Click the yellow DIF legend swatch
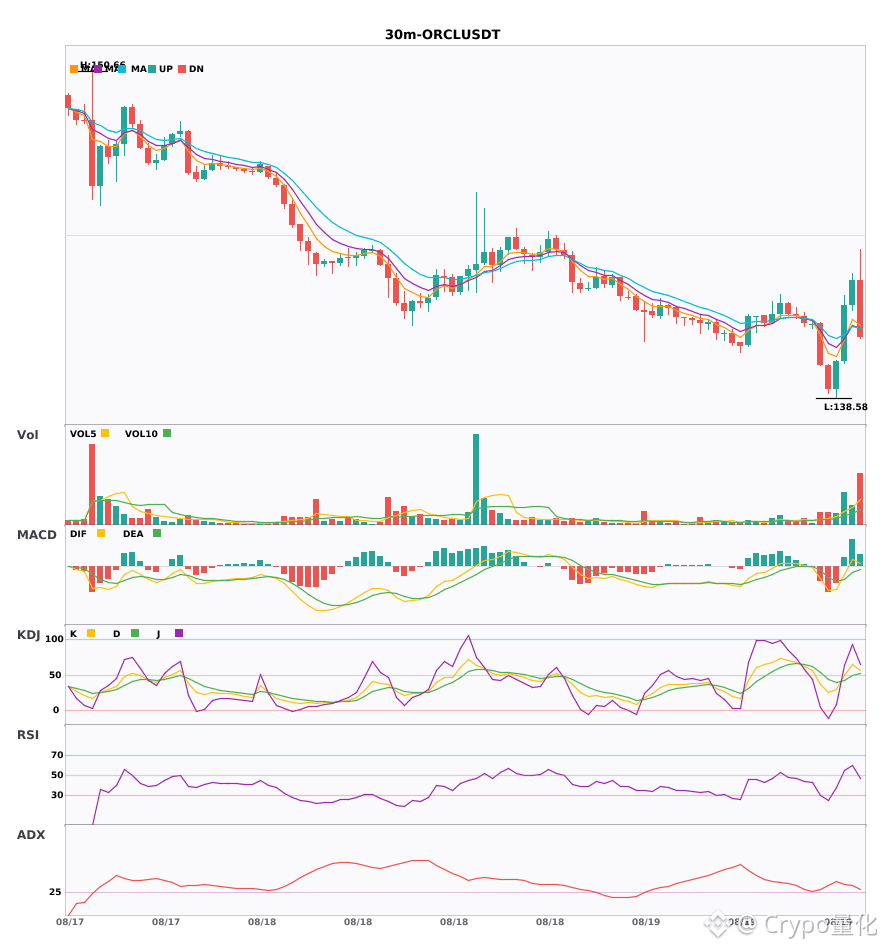This screenshot has height=950, width=885. [x=101, y=533]
